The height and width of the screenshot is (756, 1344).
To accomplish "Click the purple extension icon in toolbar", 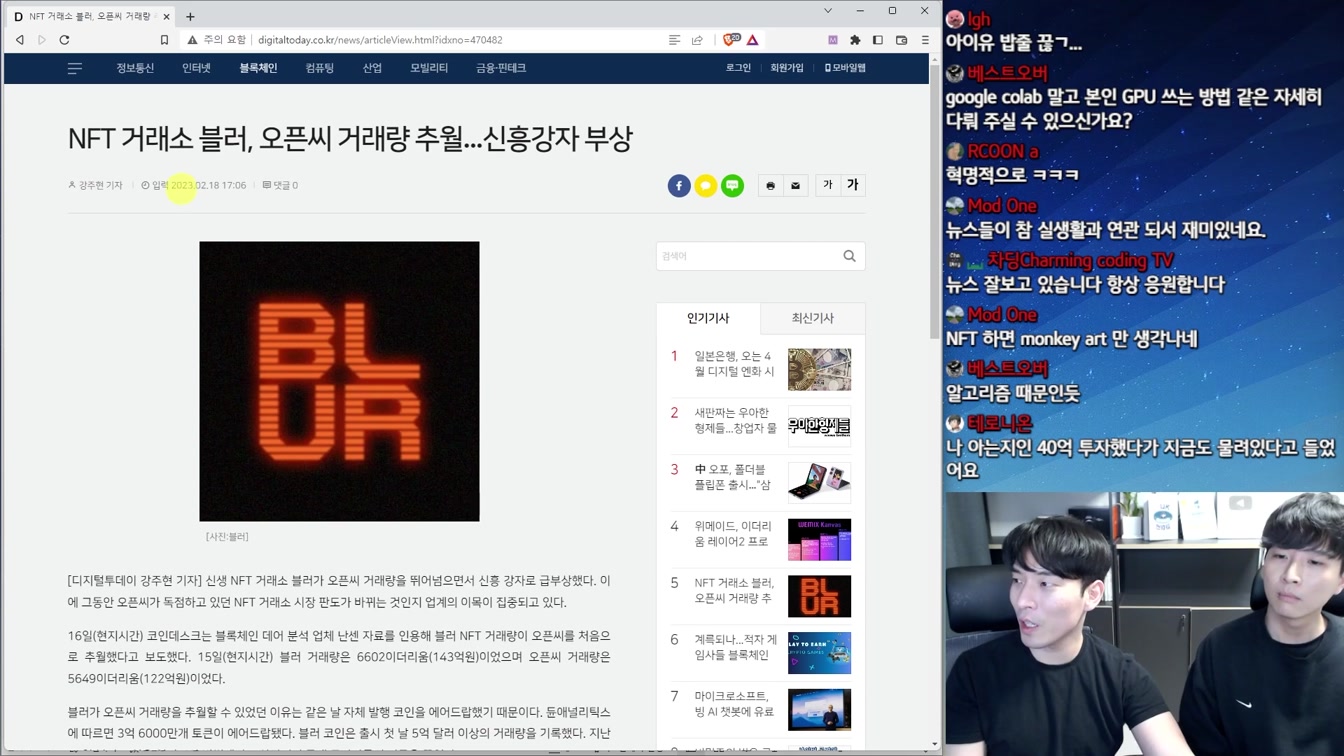I will 832,40.
